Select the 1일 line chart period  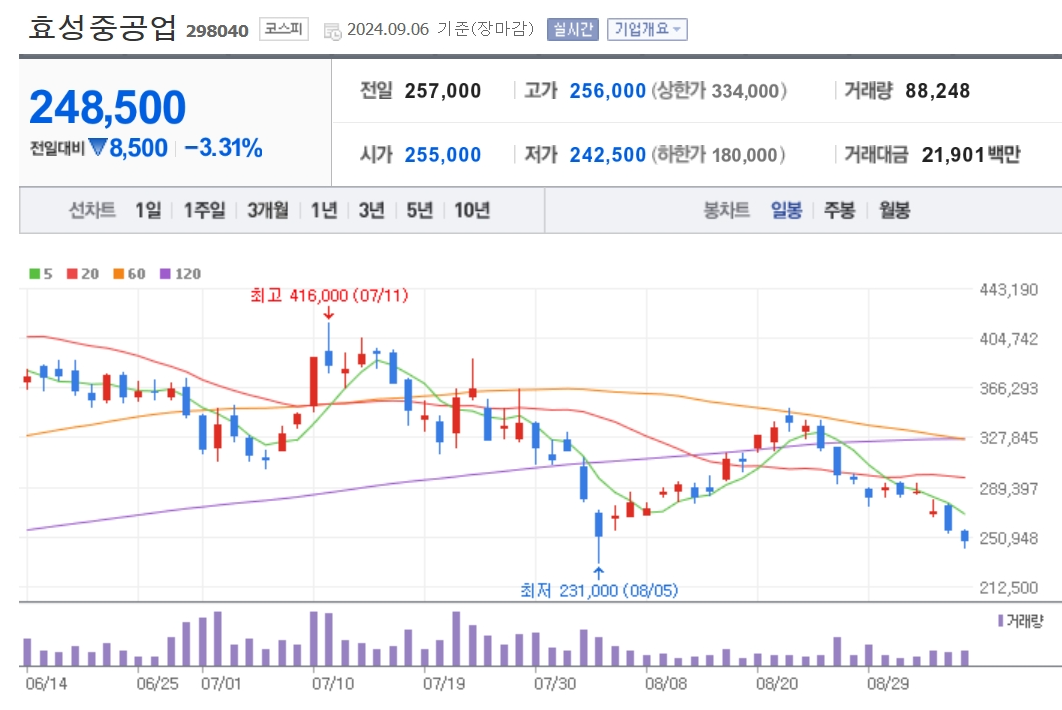[148, 210]
